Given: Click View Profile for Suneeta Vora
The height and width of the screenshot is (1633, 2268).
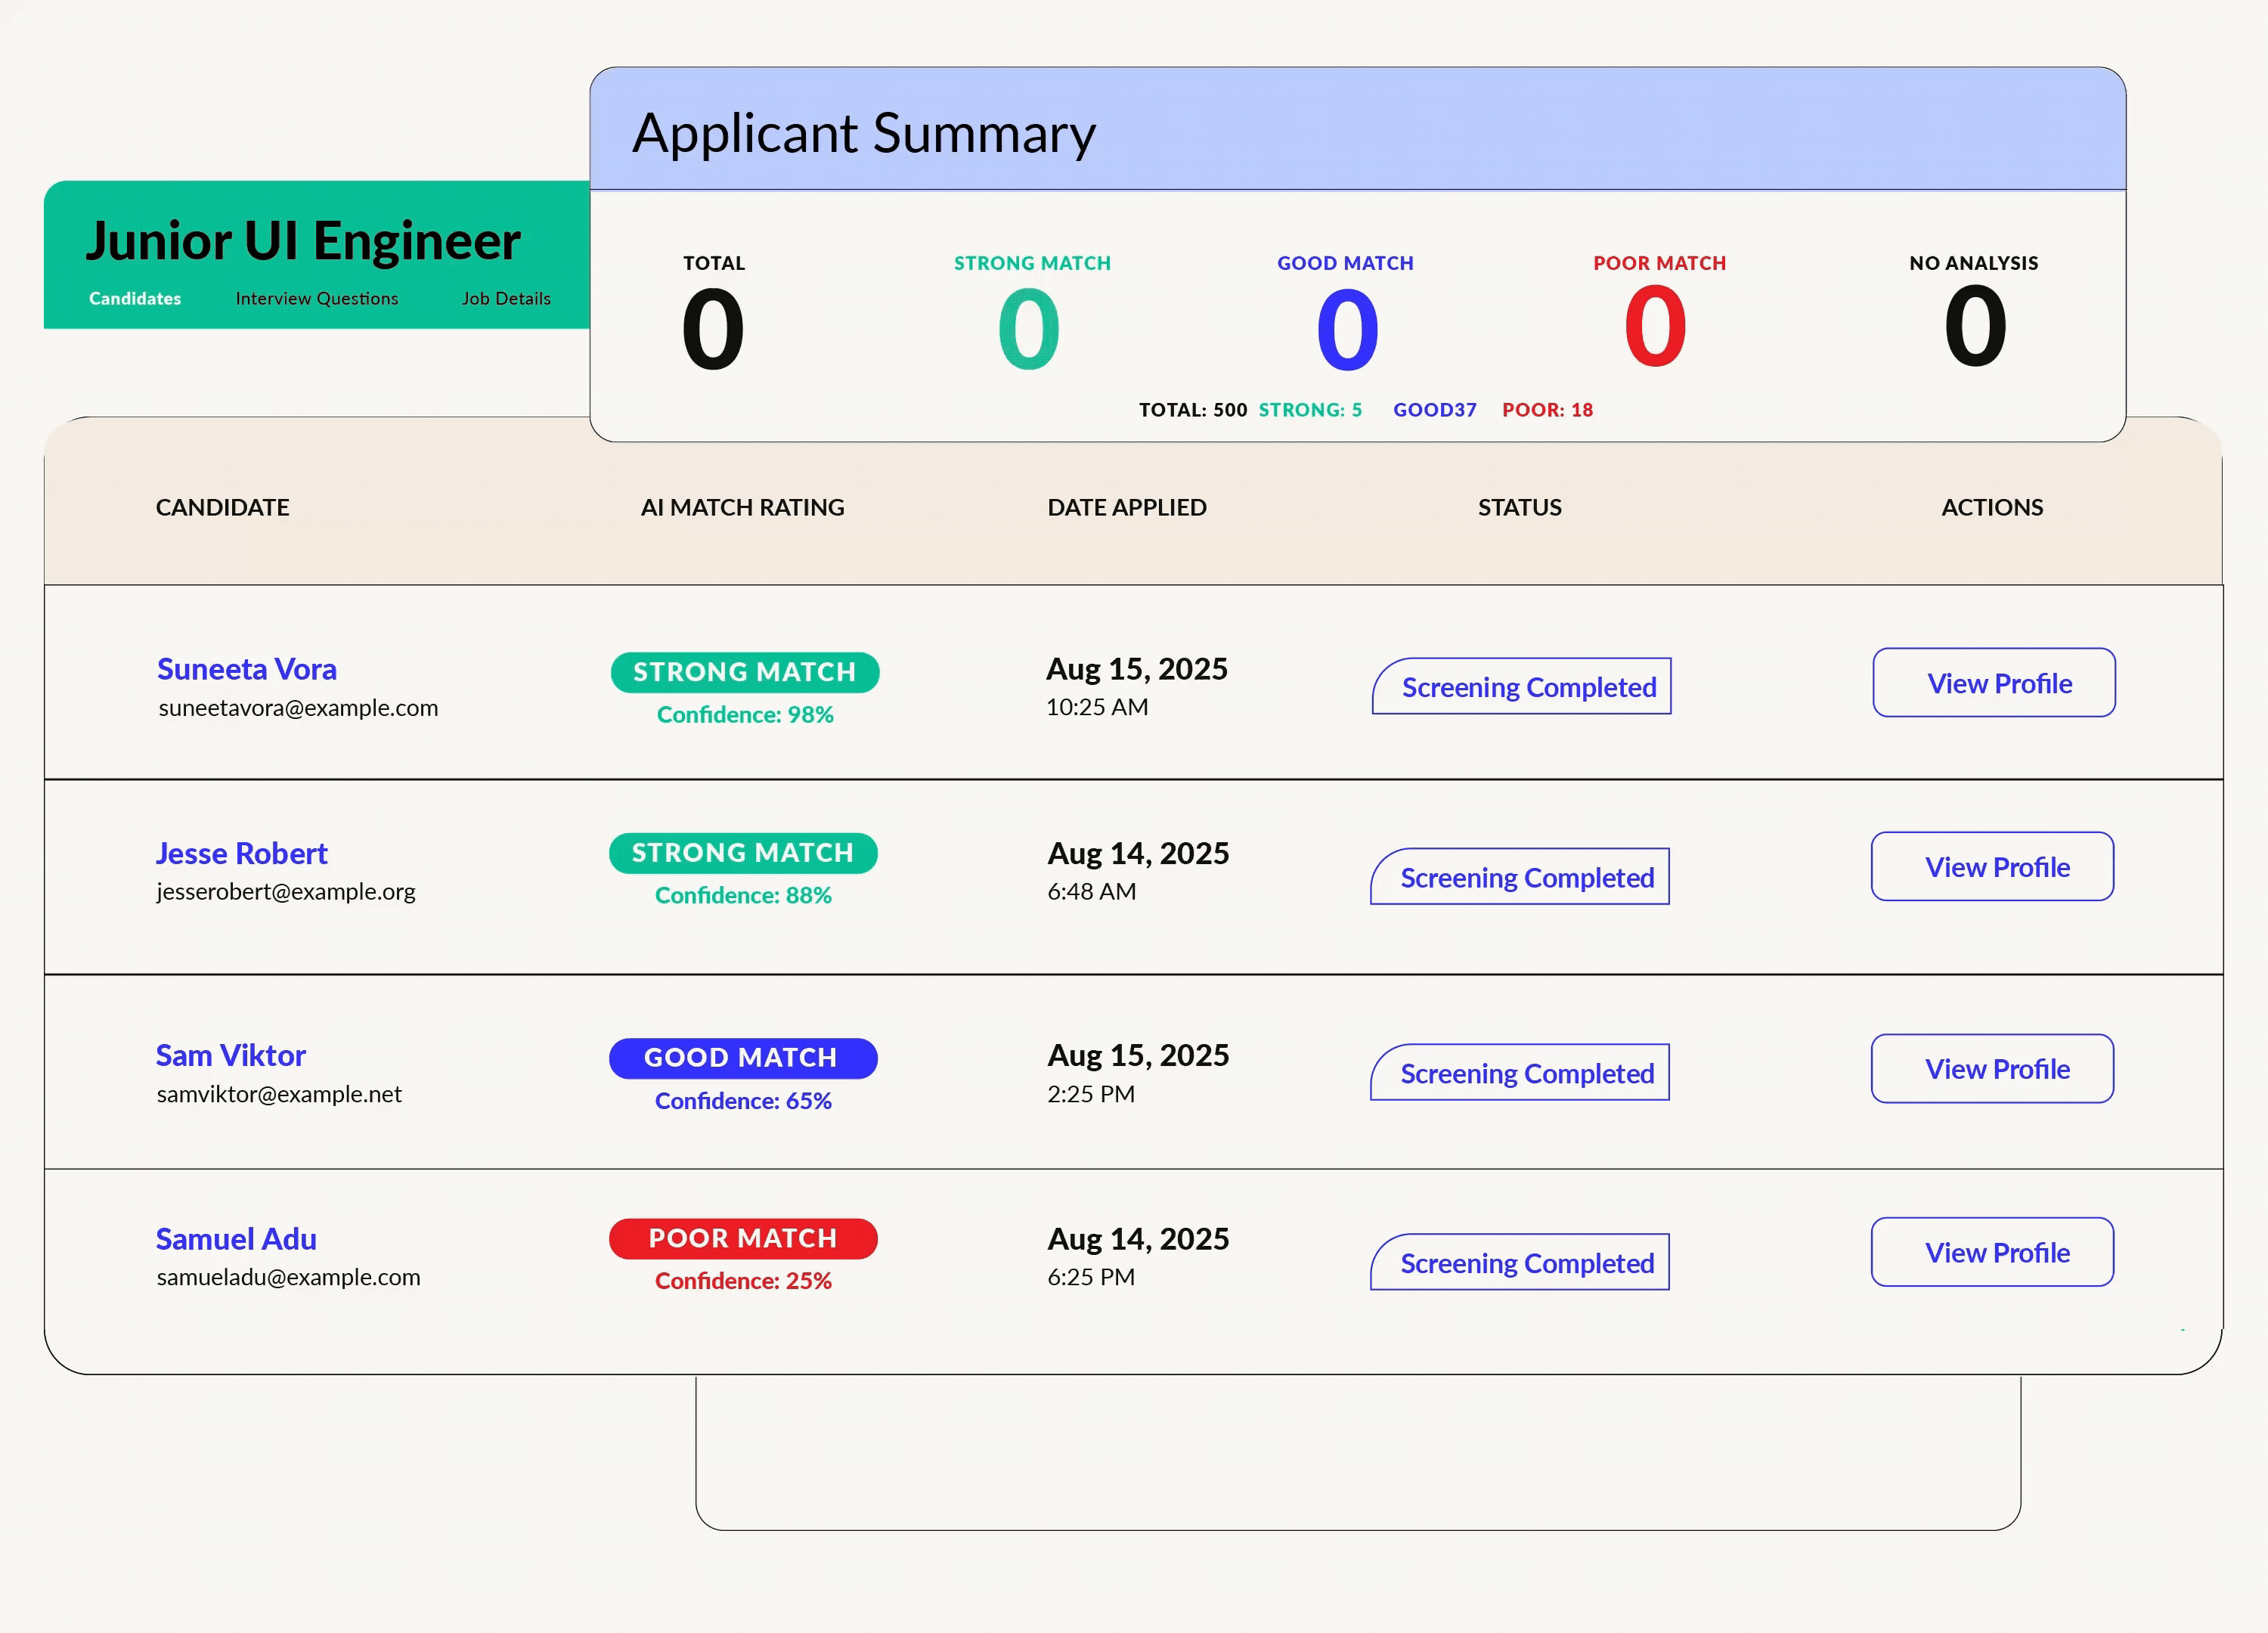Looking at the screenshot, I should [x=1993, y=683].
